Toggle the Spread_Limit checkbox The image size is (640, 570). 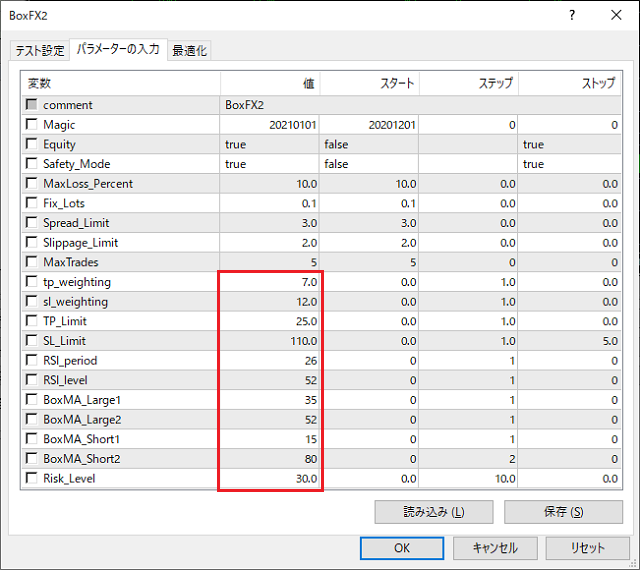[x=31, y=222]
